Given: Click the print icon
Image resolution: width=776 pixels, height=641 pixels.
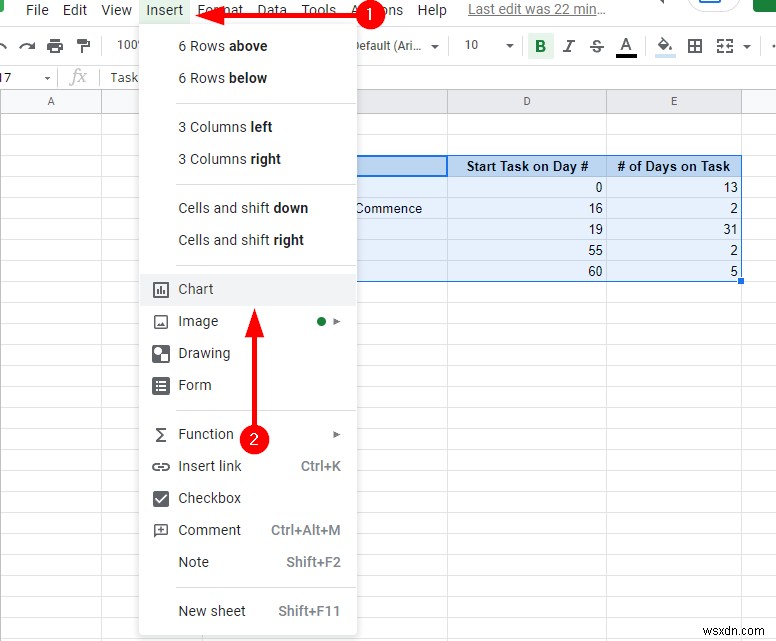Looking at the screenshot, I should (55, 46).
